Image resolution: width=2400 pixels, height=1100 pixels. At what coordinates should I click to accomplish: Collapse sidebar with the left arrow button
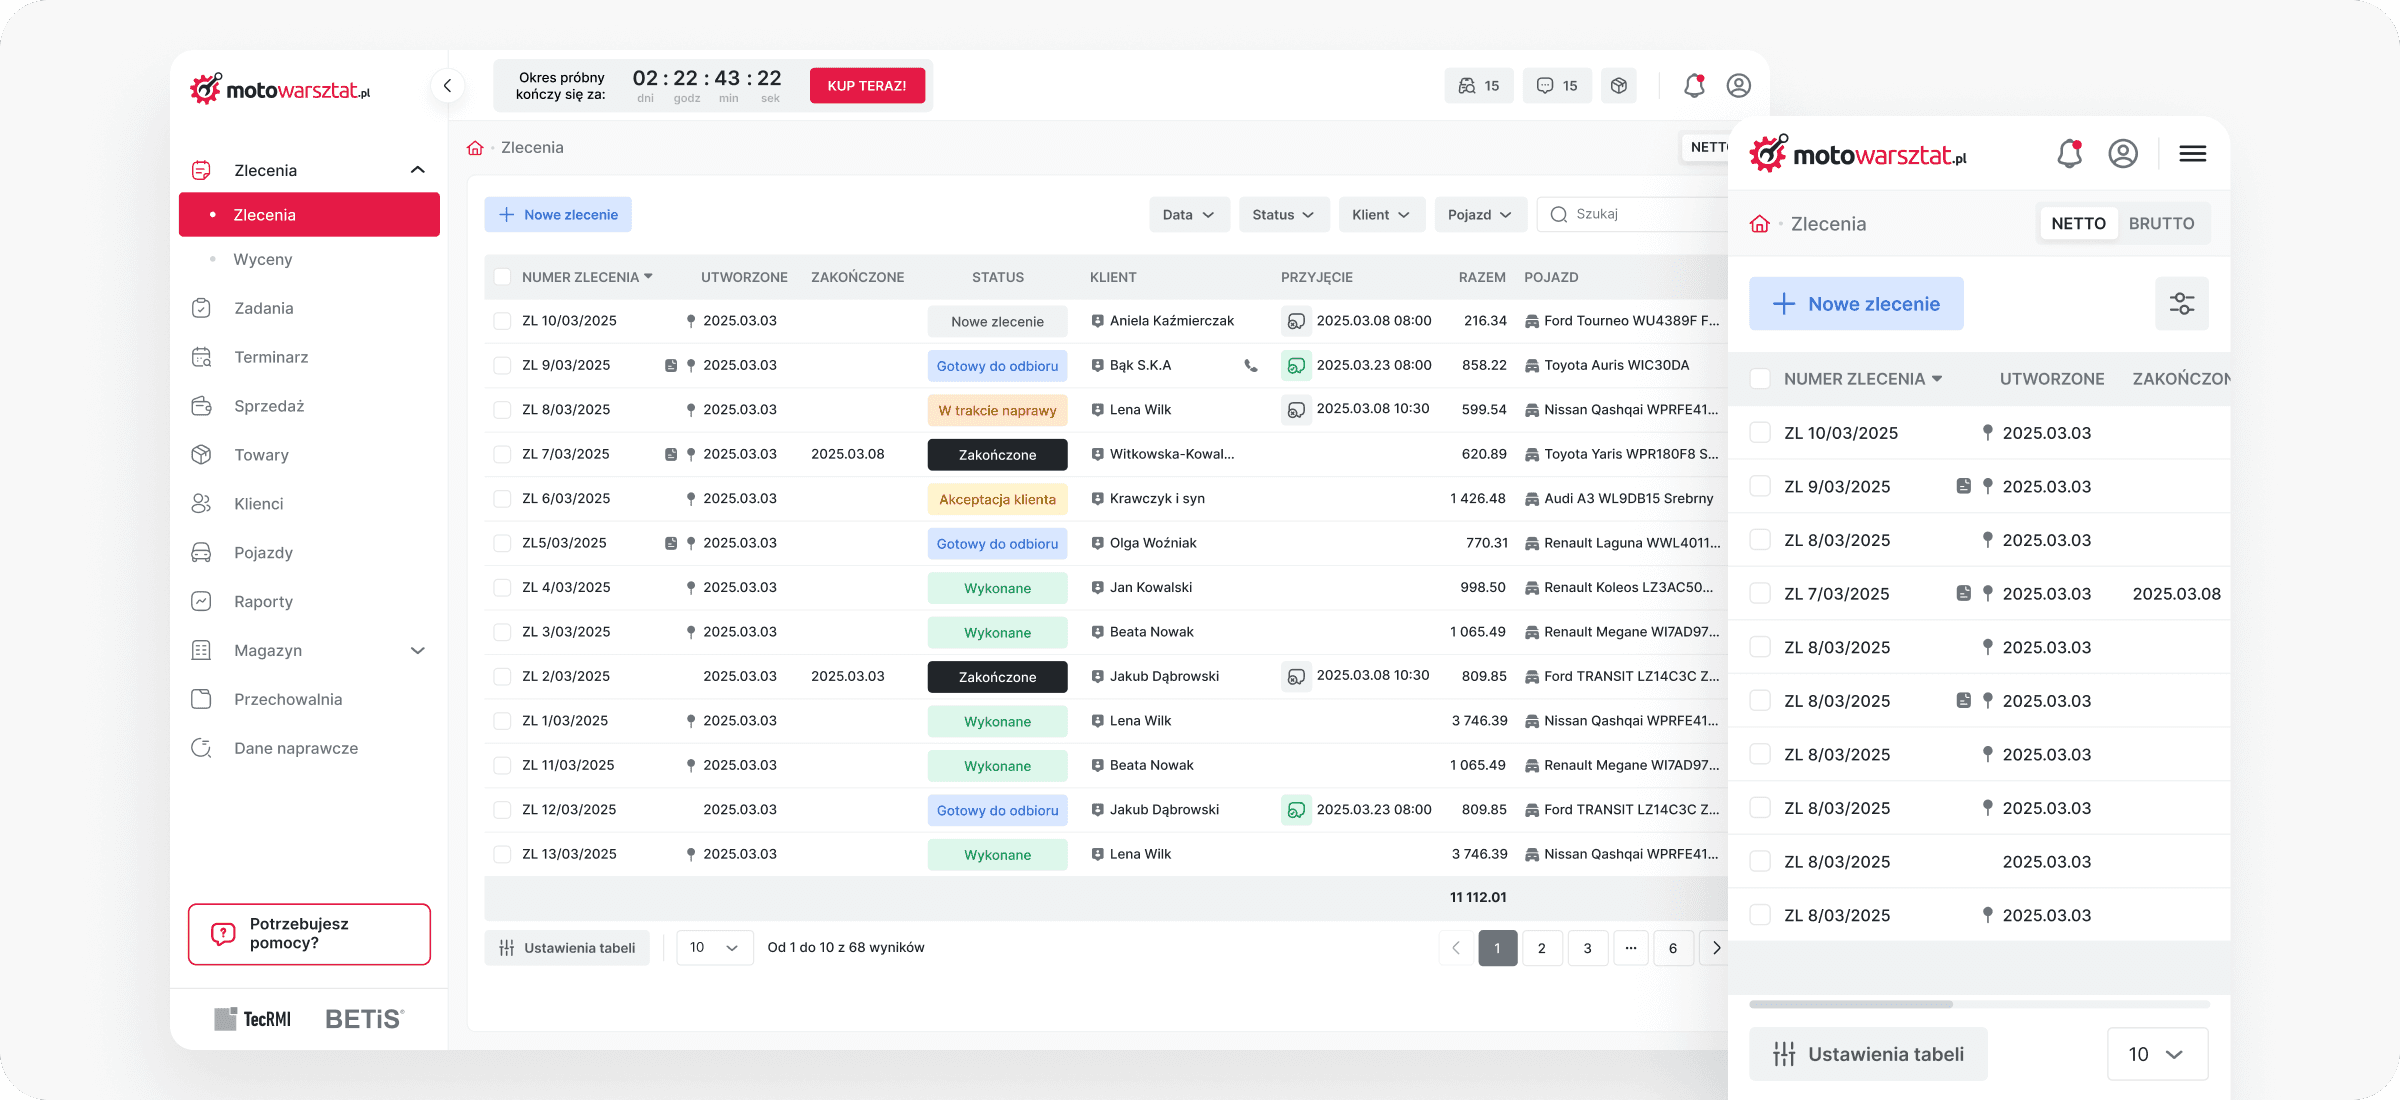click(447, 86)
